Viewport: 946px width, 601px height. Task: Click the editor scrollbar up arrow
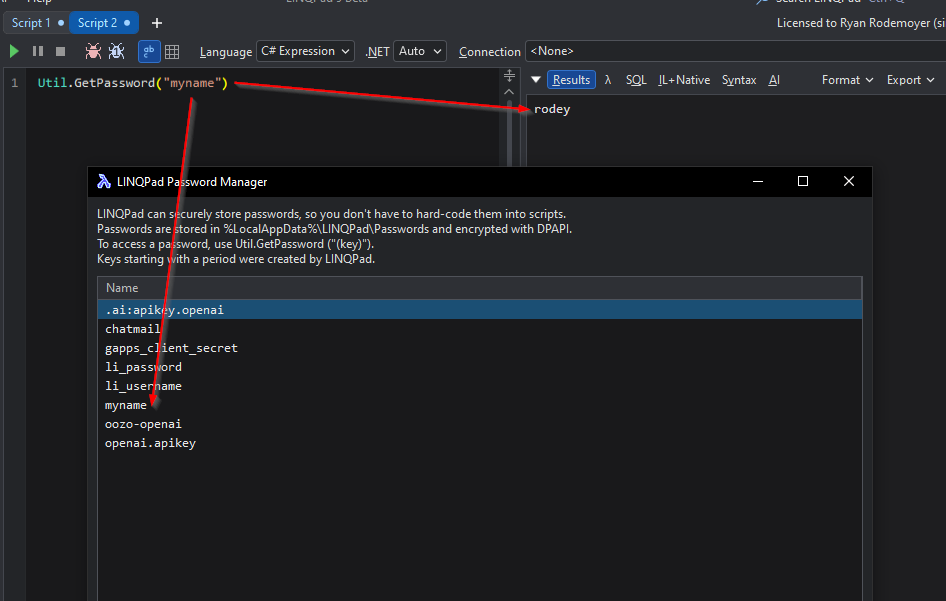pyautogui.click(x=509, y=92)
